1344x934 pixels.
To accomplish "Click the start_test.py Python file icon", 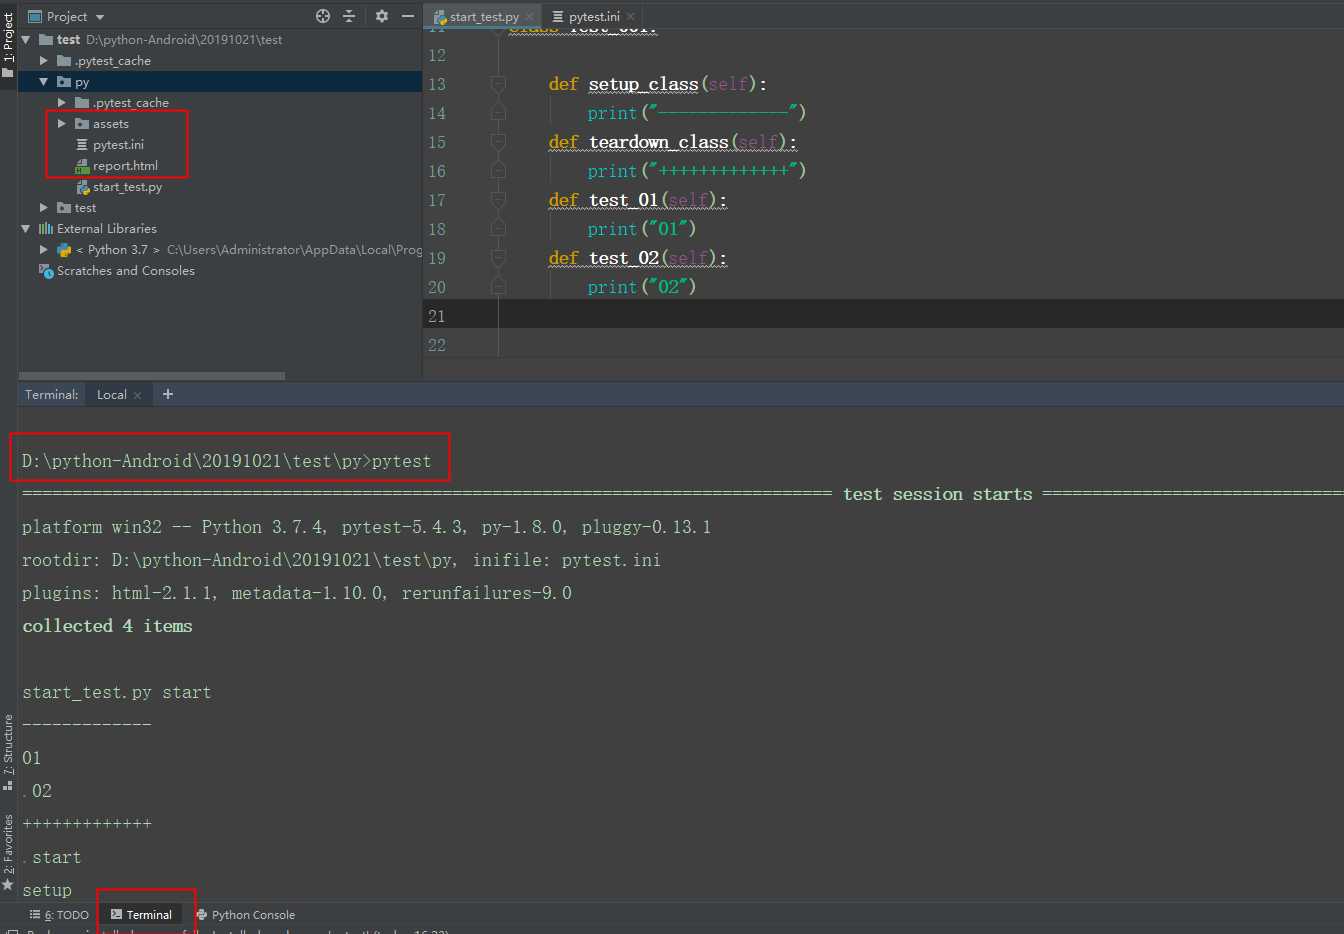I will pos(83,187).
